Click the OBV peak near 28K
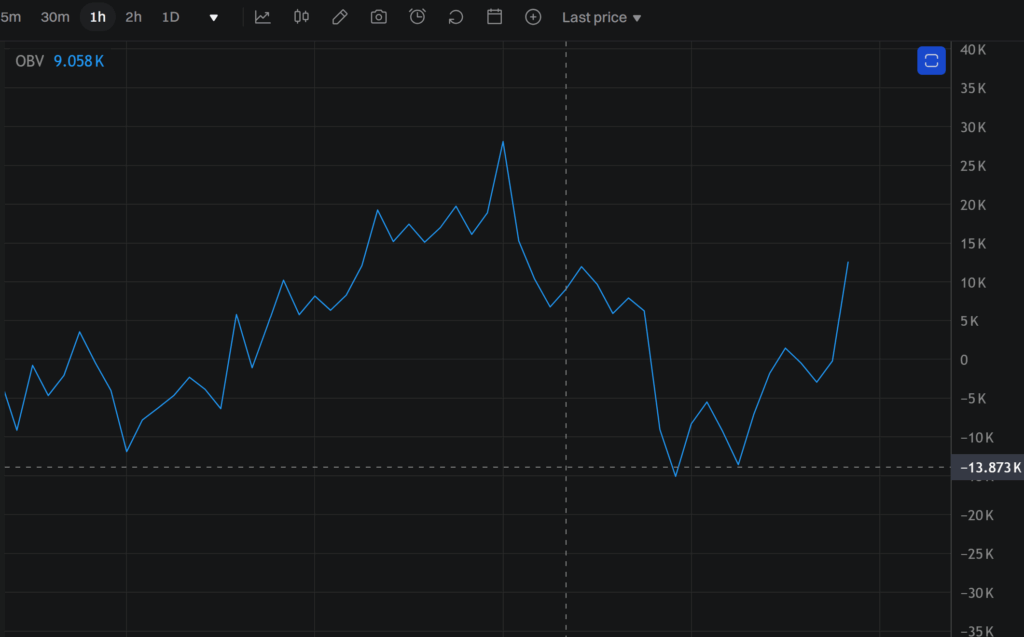The height and width of the screenshot is (637, 1024). coord(503,142)
